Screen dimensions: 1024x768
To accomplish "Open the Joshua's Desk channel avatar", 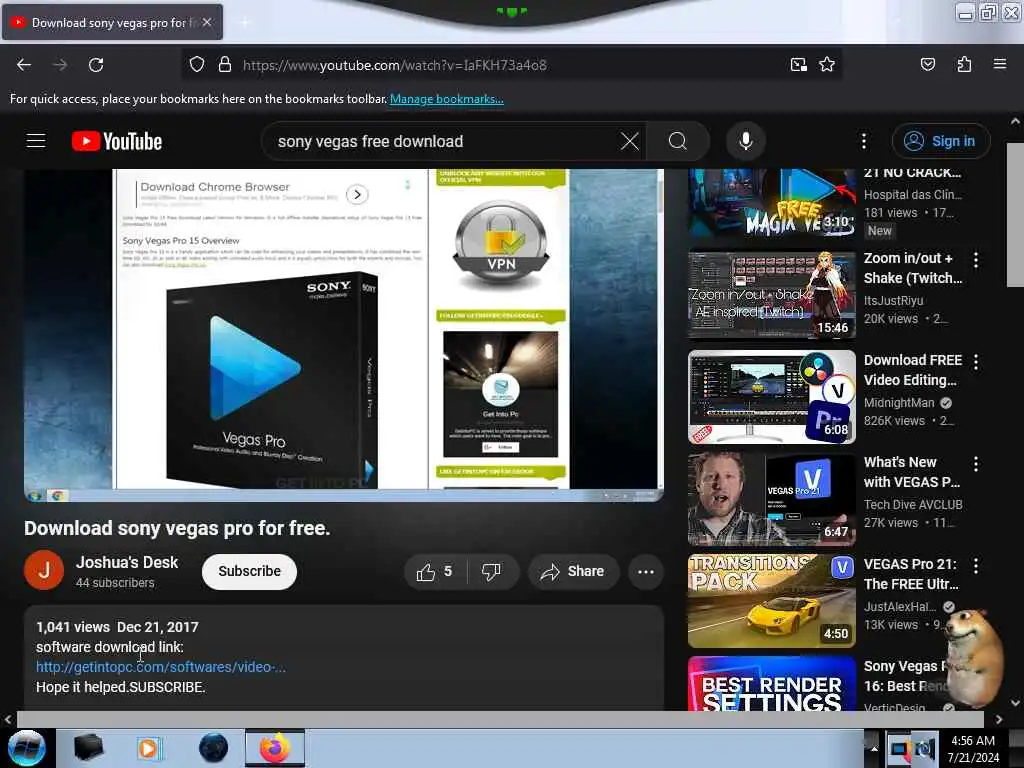I will pyautogui.click(x=44, y=570).
